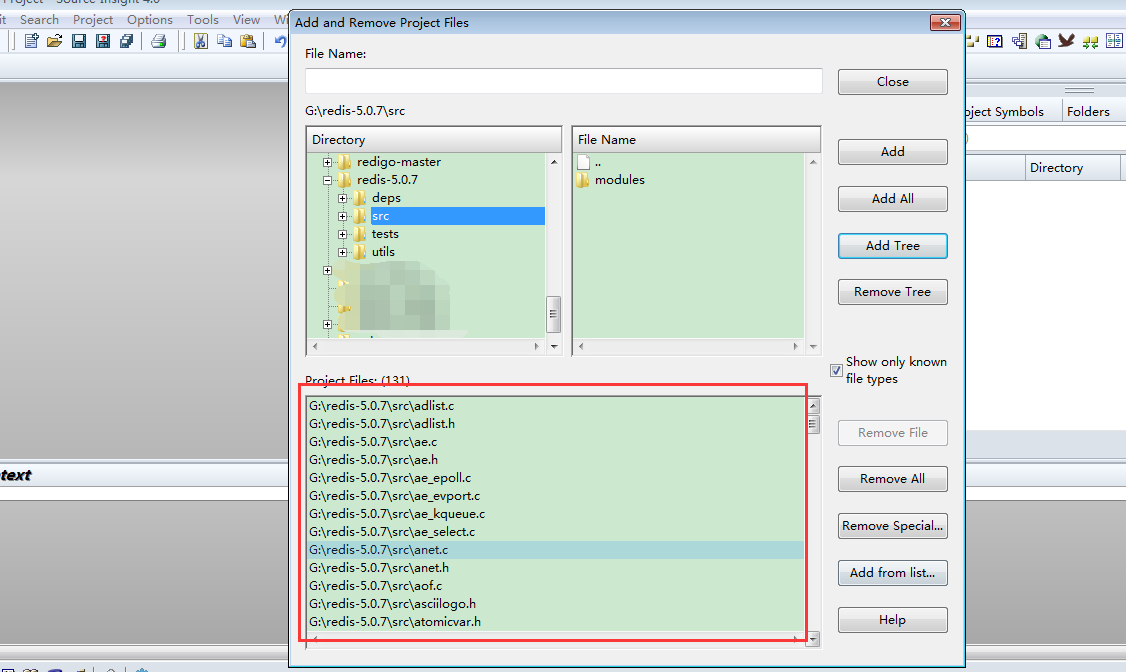Image resolution: width=1126 pixels, height=672 pixels.
Task: Open the Search menu
Action: point(39,19)
